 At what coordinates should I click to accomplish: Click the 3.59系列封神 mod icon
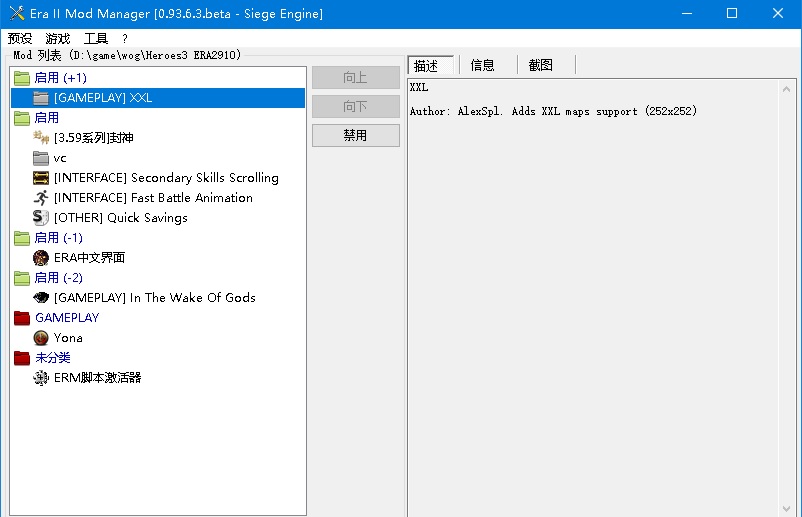pyautogui.click(x=41, y=138)
